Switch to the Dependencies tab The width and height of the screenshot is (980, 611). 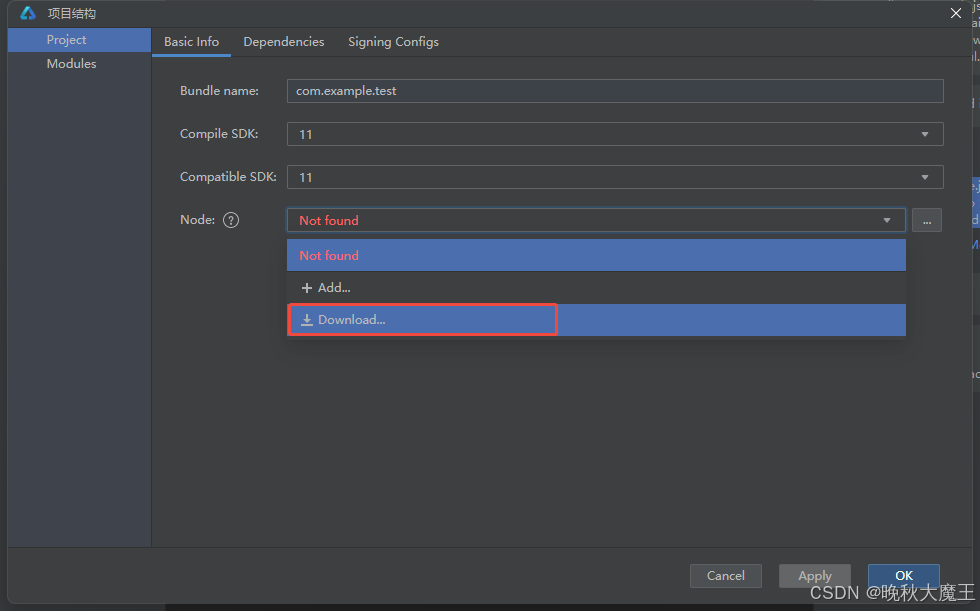[283, 41]
